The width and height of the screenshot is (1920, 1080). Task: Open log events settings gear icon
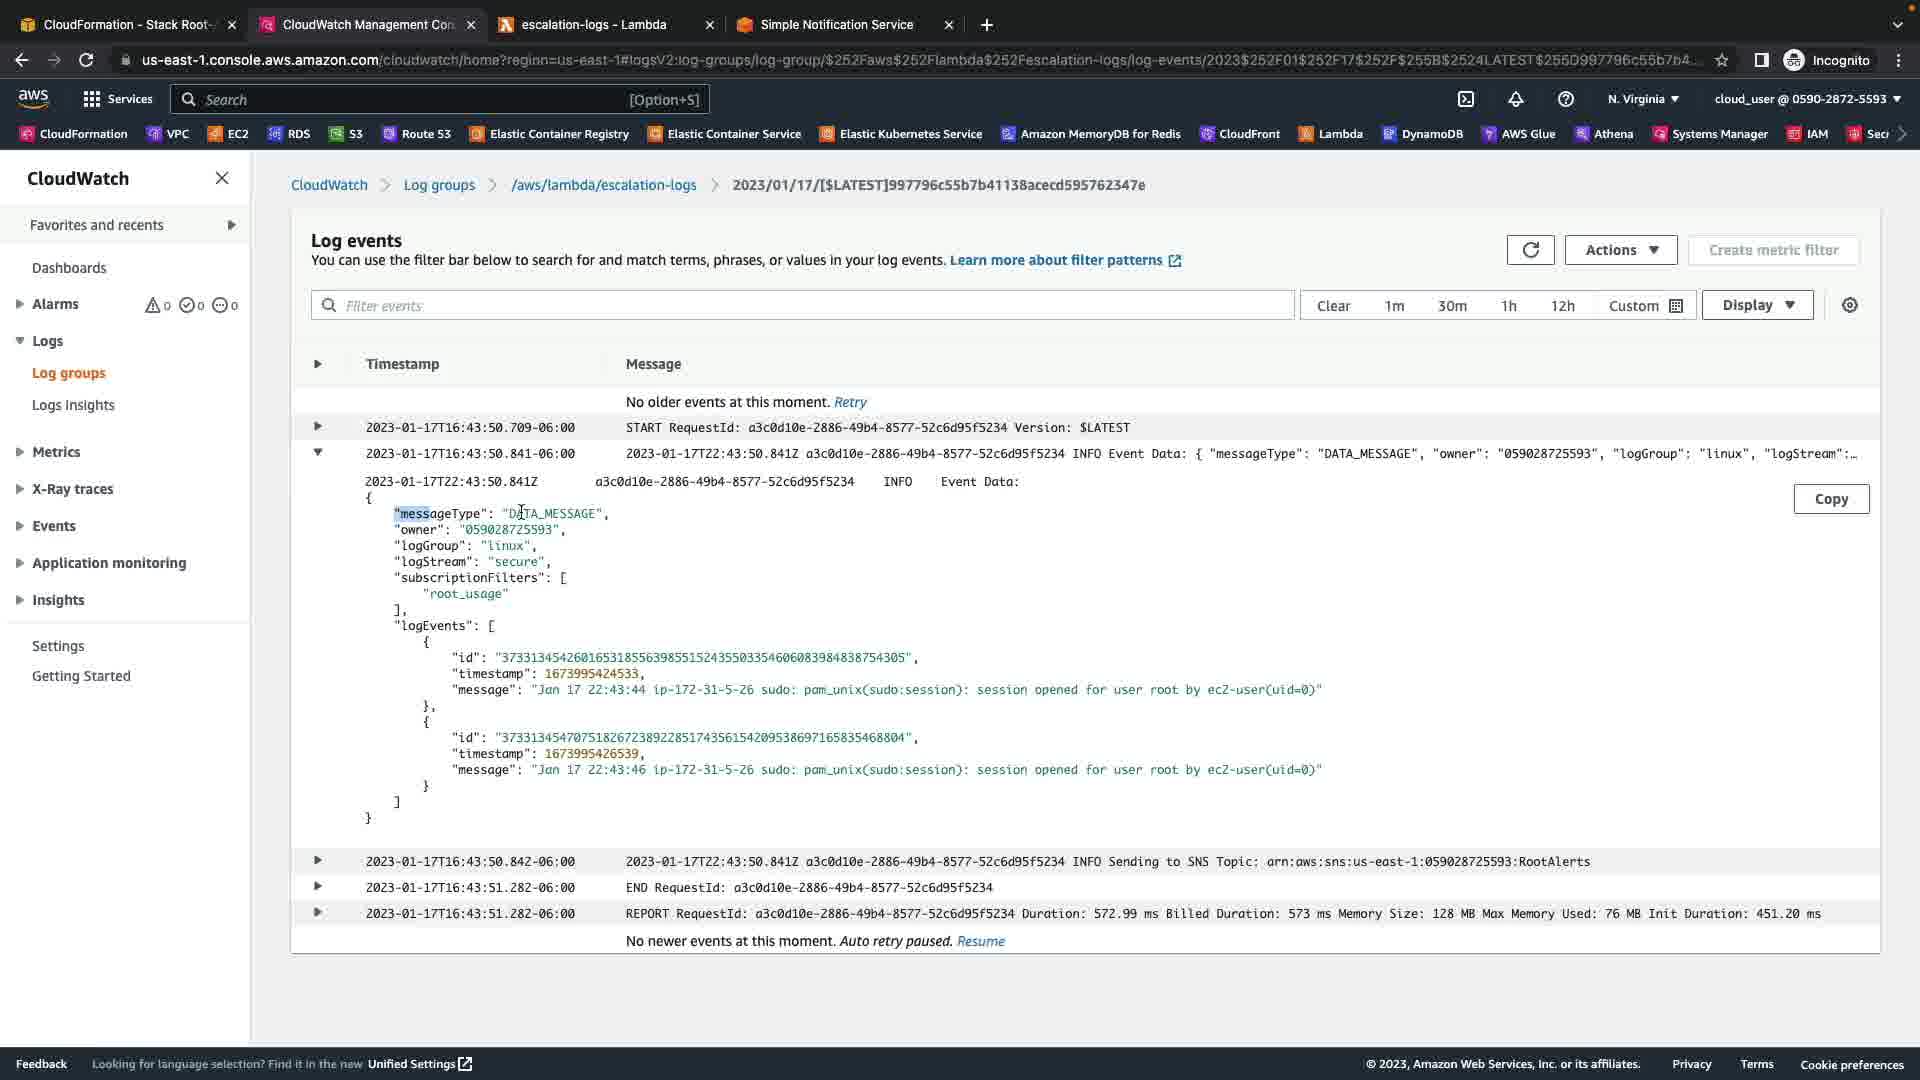[1849, 305]
